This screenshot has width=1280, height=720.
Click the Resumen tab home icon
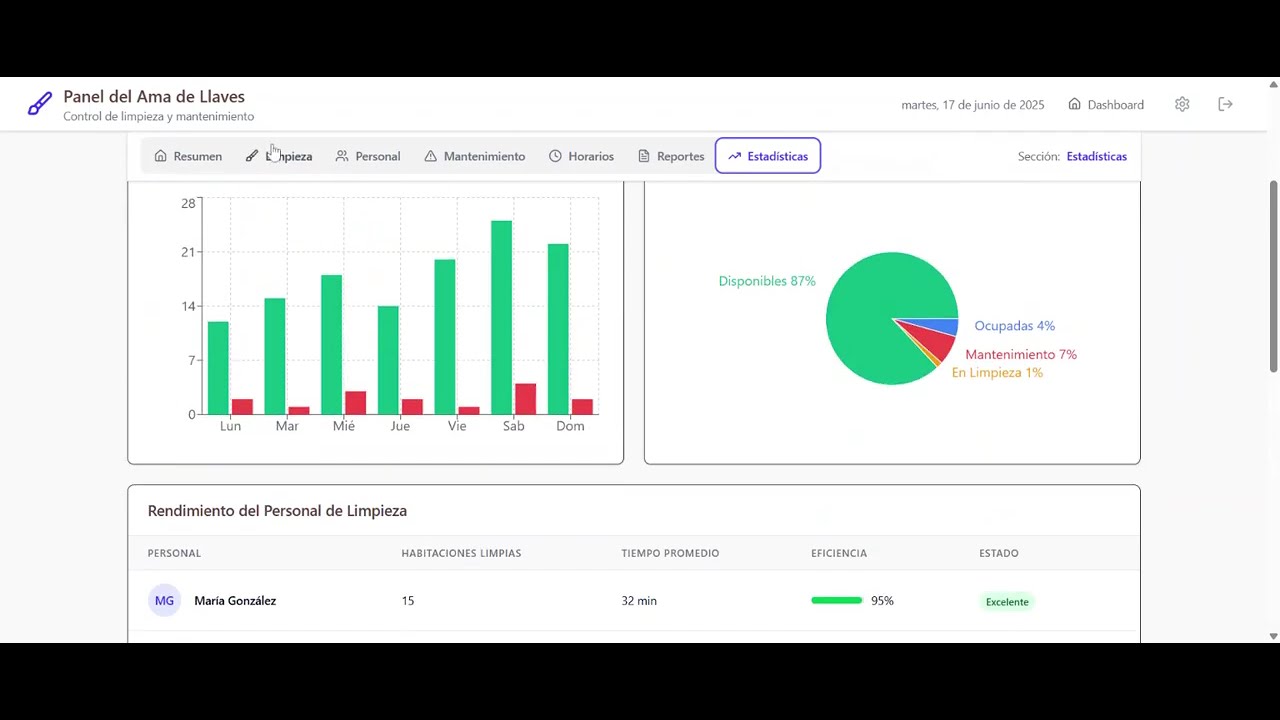point(160,156)
